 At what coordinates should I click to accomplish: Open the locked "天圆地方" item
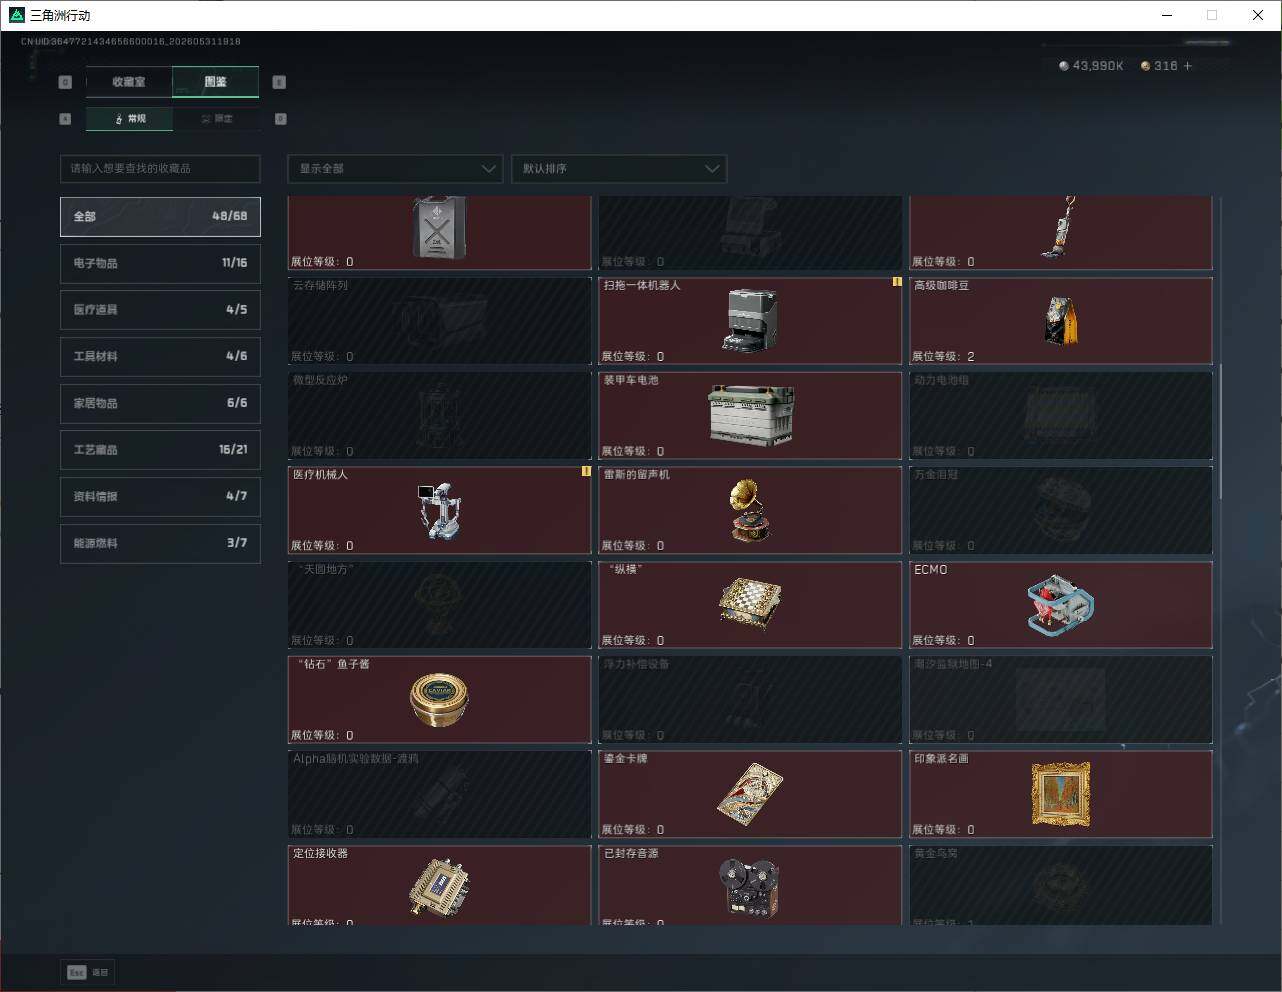(440, 604)
